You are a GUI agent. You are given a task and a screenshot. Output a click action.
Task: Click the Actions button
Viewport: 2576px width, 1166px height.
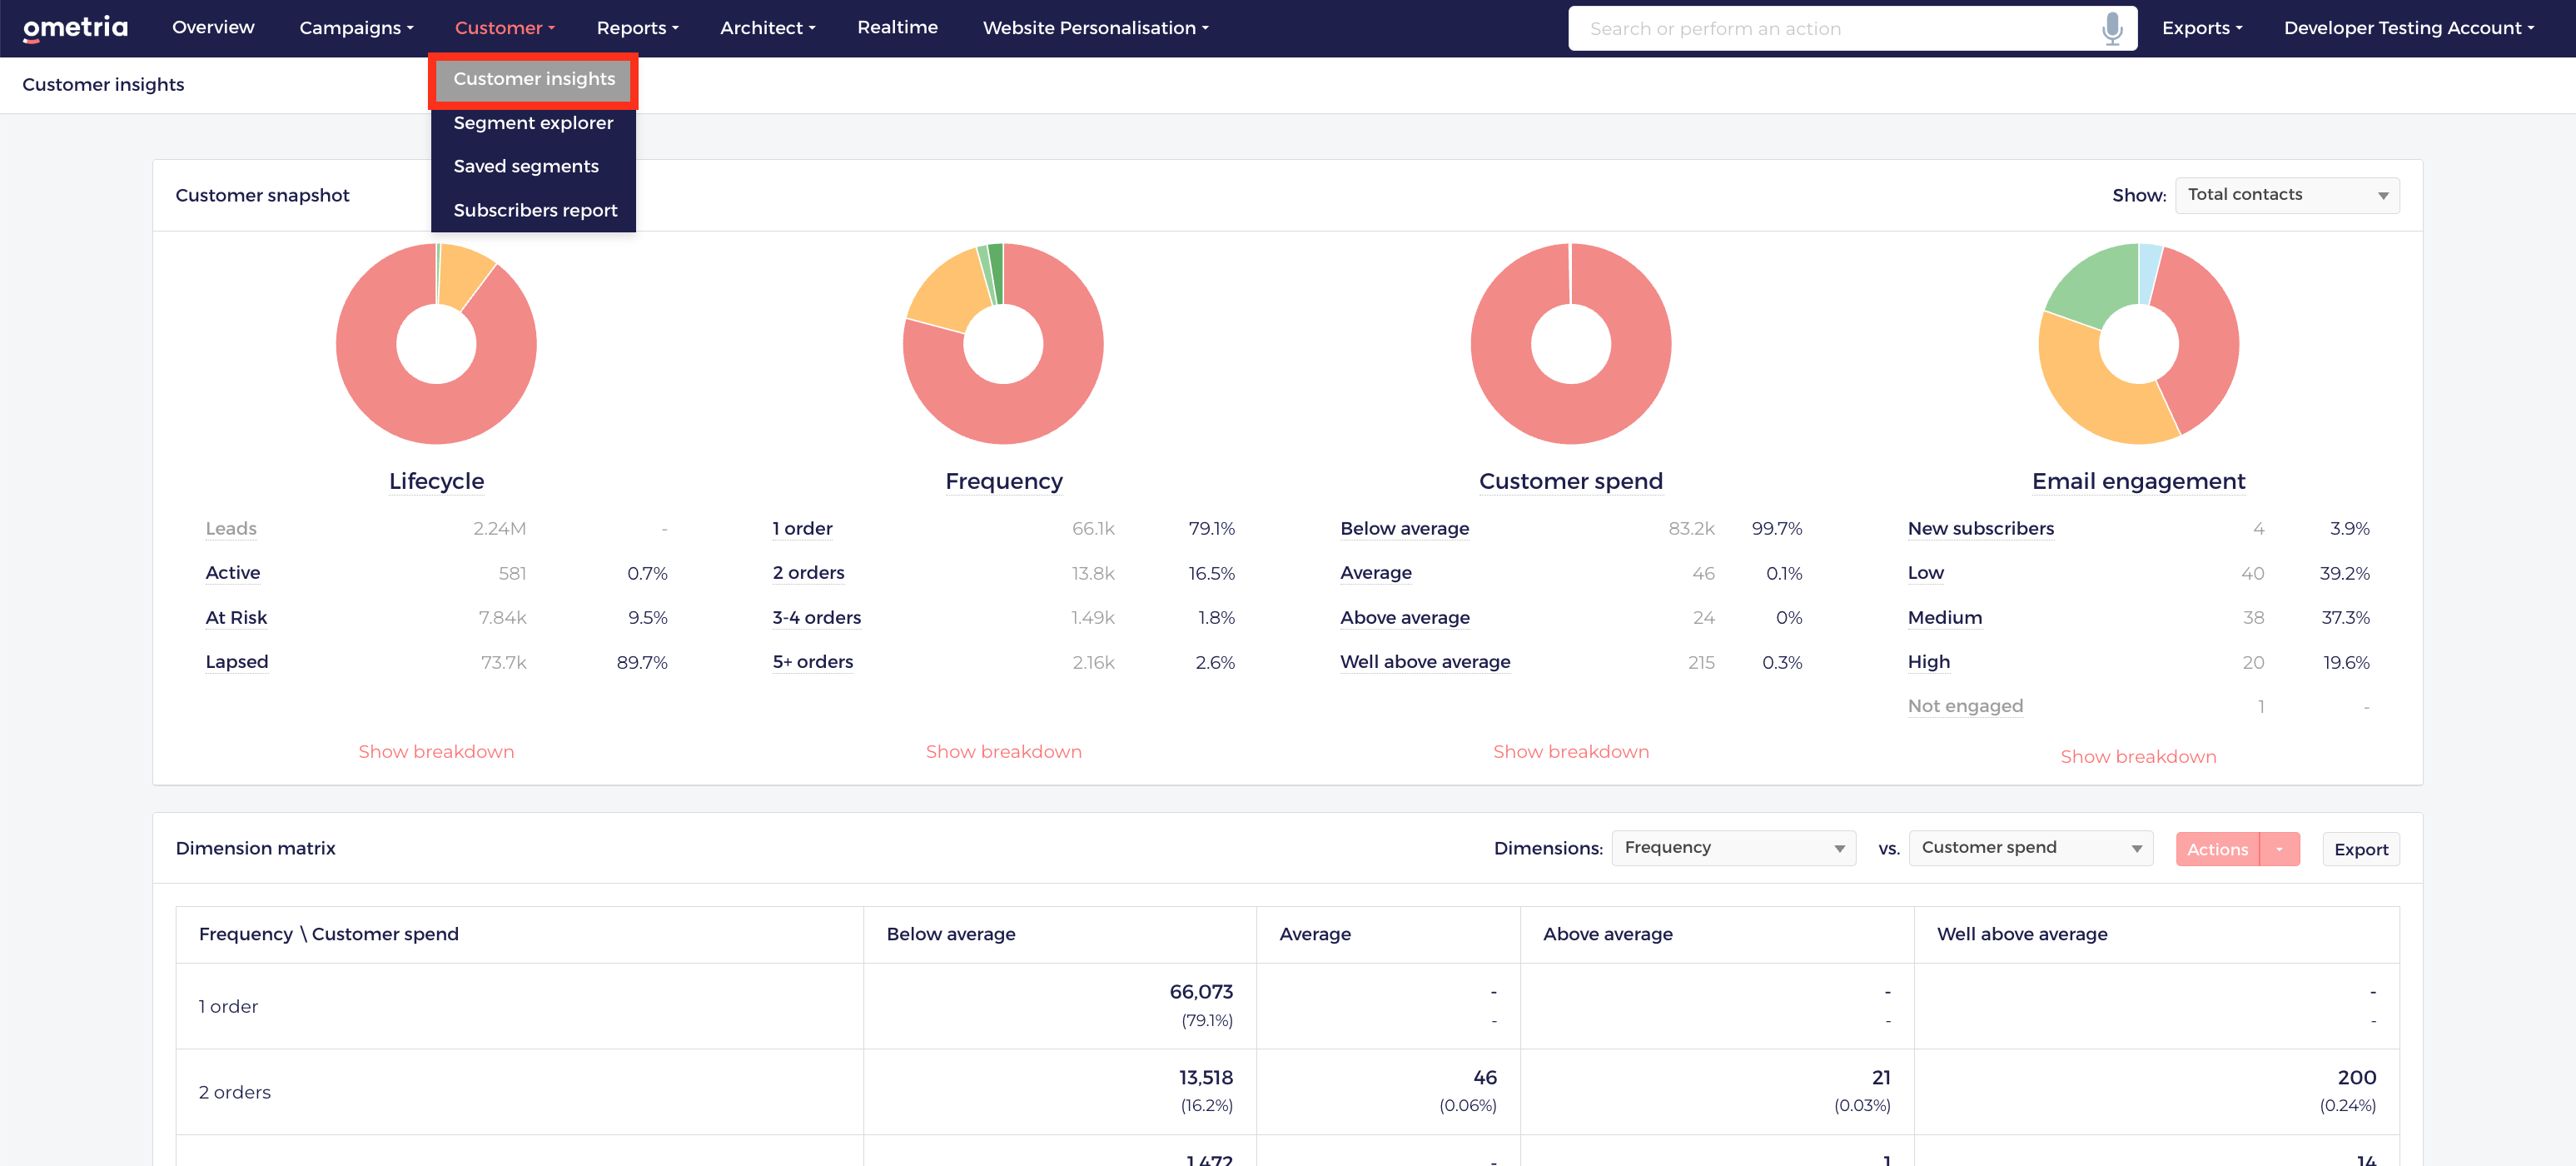[2217, 849]
